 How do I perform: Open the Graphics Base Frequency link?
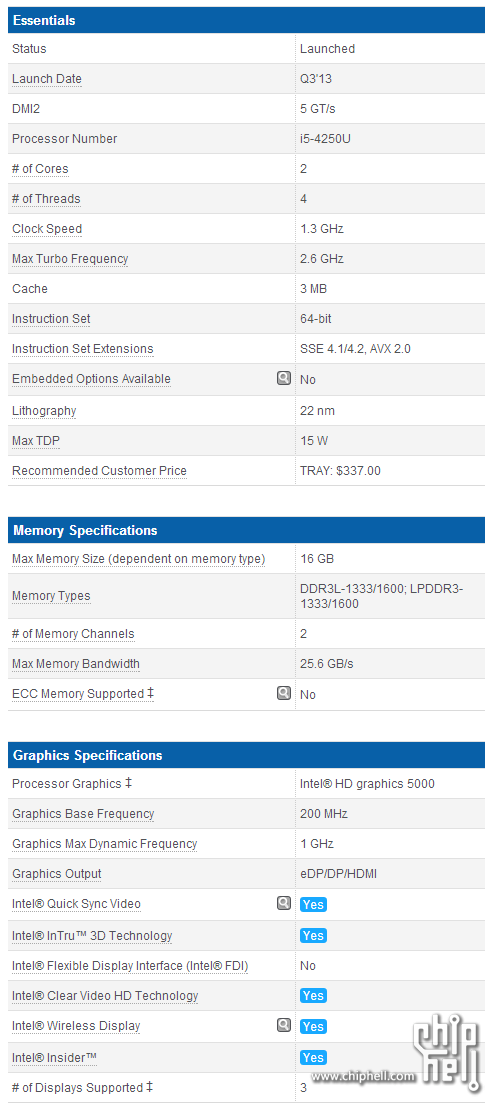click(83, 814)
